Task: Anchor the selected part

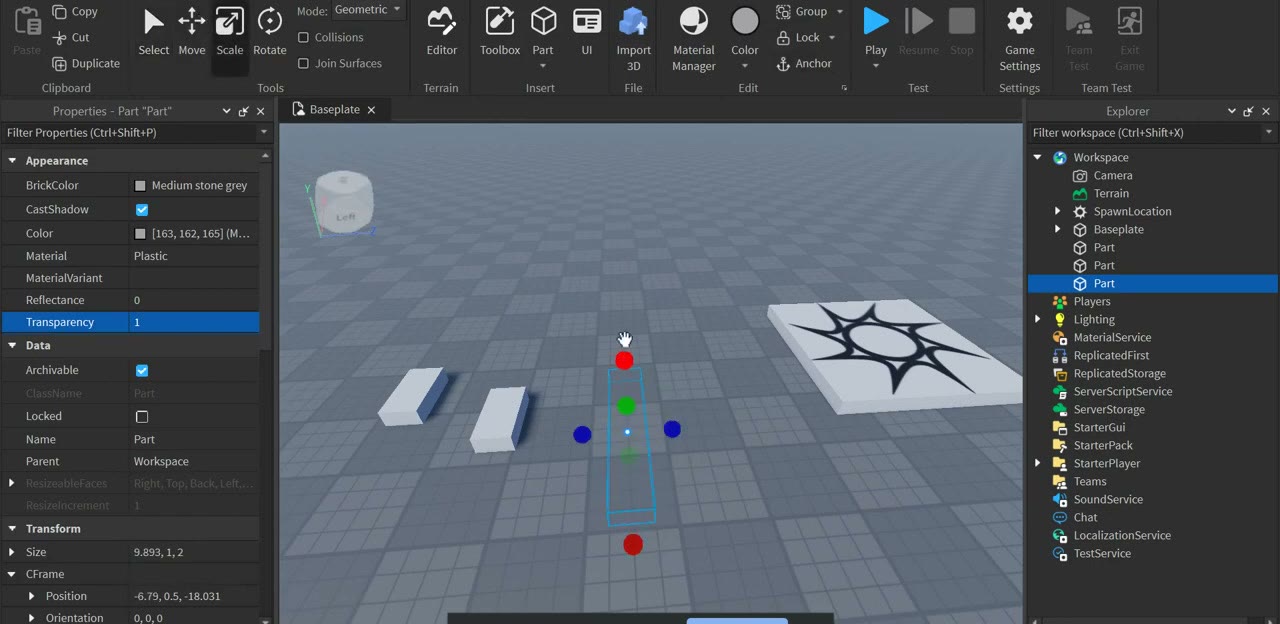Action: [x=804, y=63]
